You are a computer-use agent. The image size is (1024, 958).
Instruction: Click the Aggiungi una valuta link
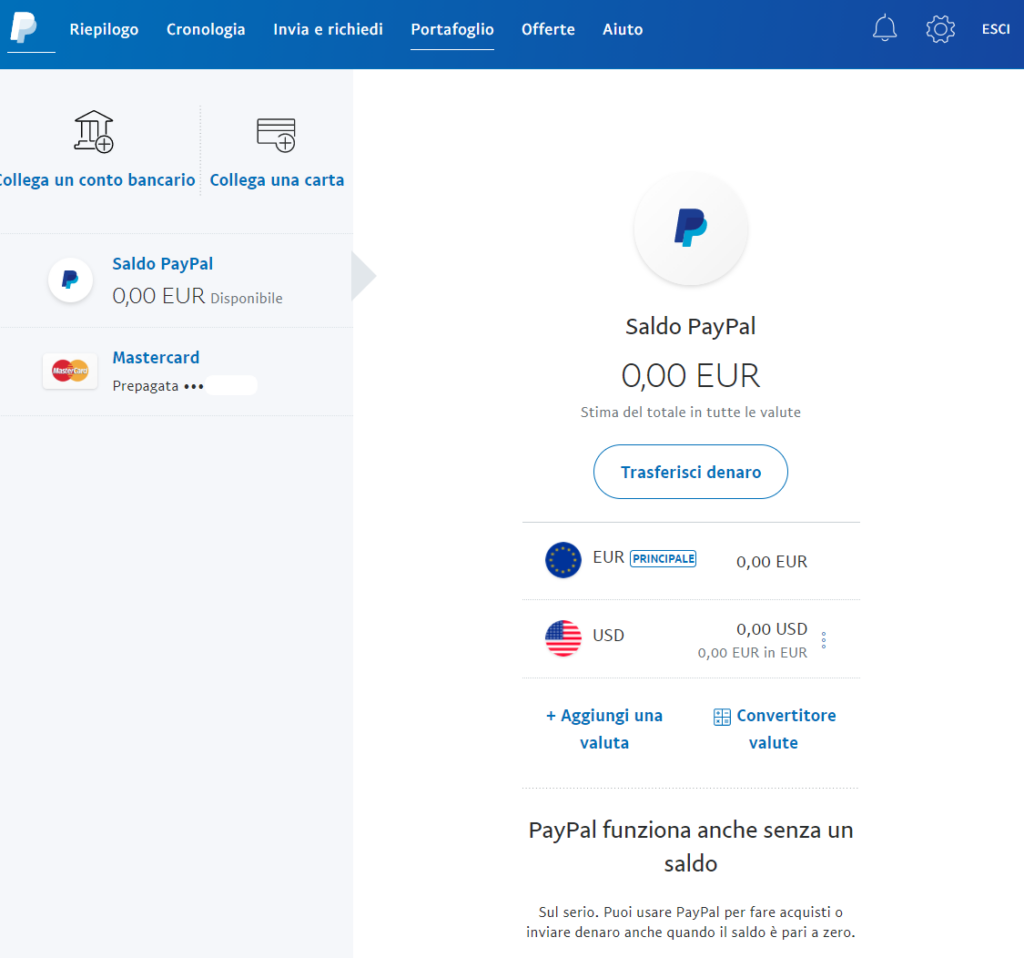[x=605, y=729]
